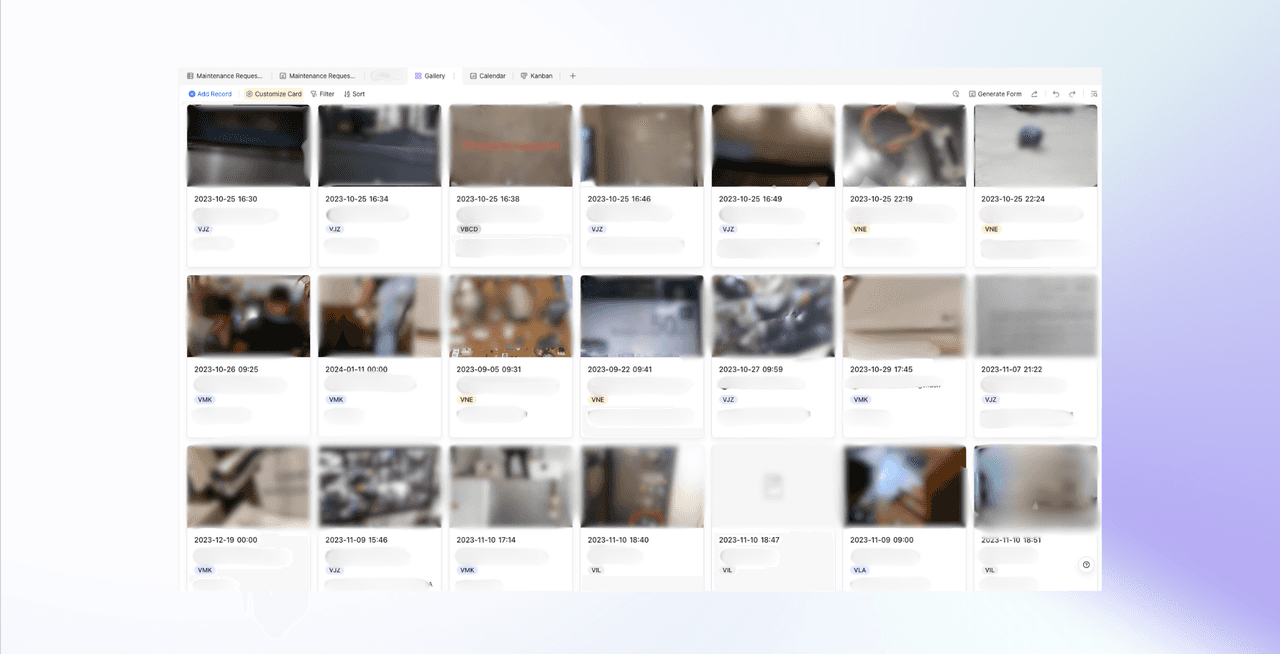Switch to the Kanban view tab
The width and height of the screenshot is (1280, 654).
(x=537, y=76)
